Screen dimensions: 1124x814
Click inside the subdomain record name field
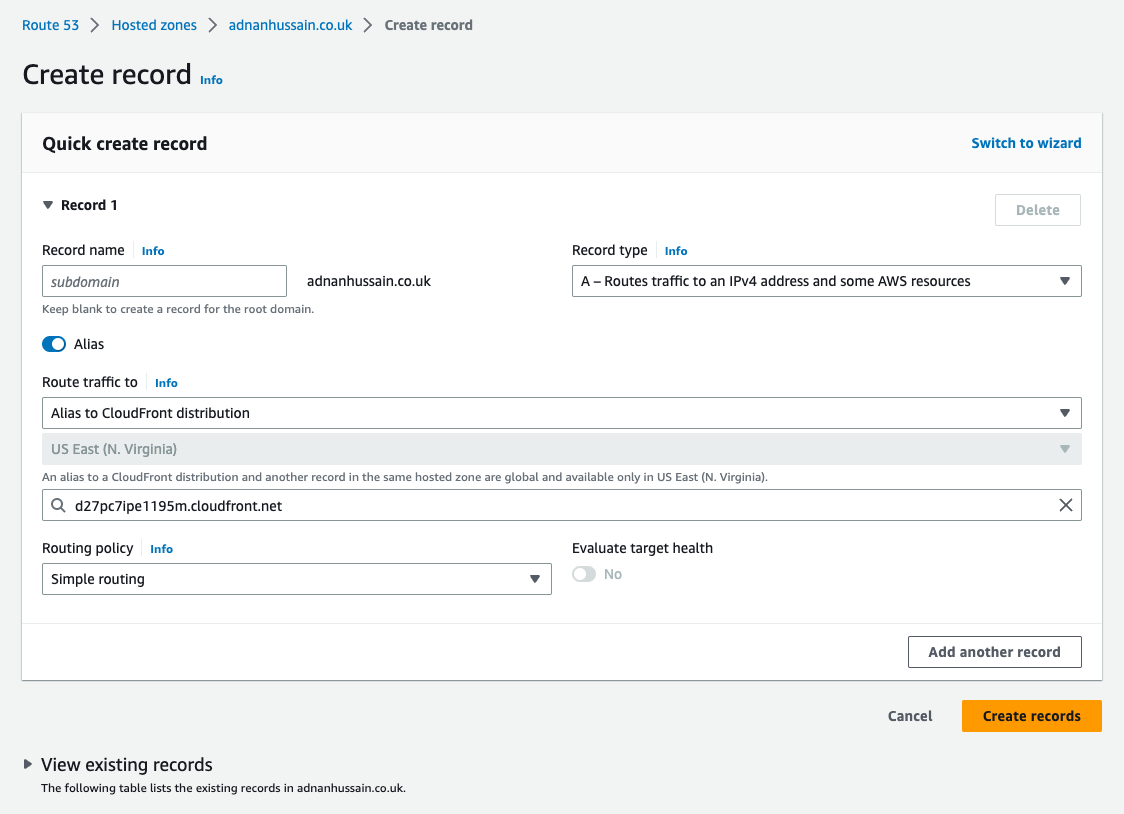pos(164,281)
